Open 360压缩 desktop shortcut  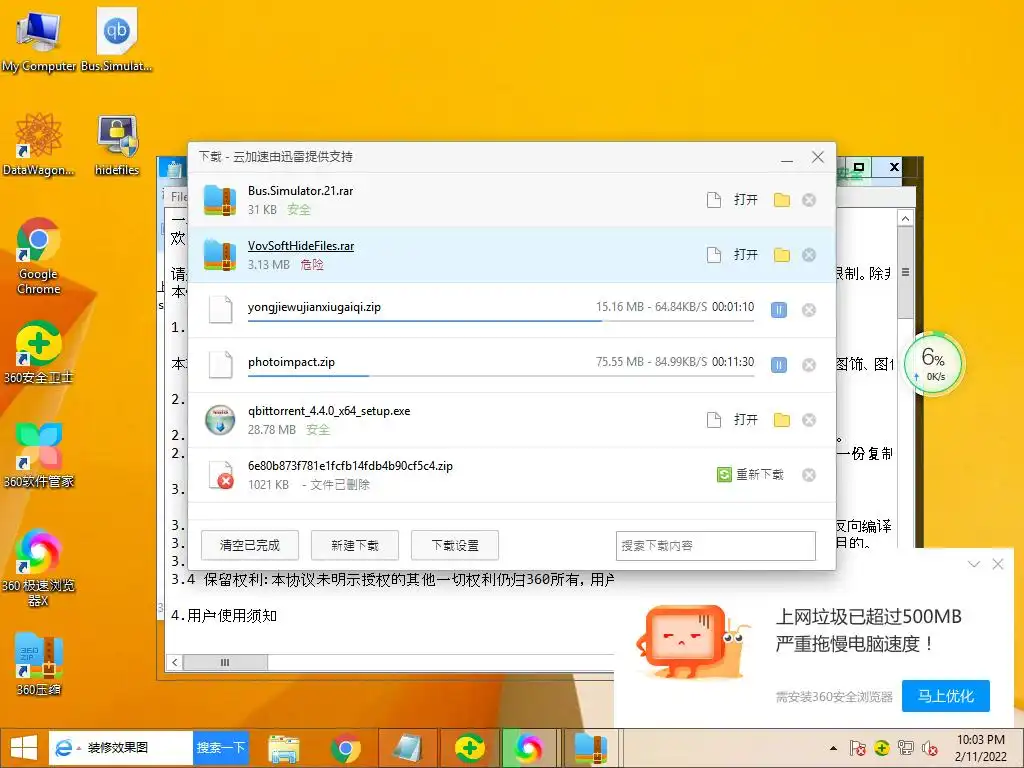point(39,664)
